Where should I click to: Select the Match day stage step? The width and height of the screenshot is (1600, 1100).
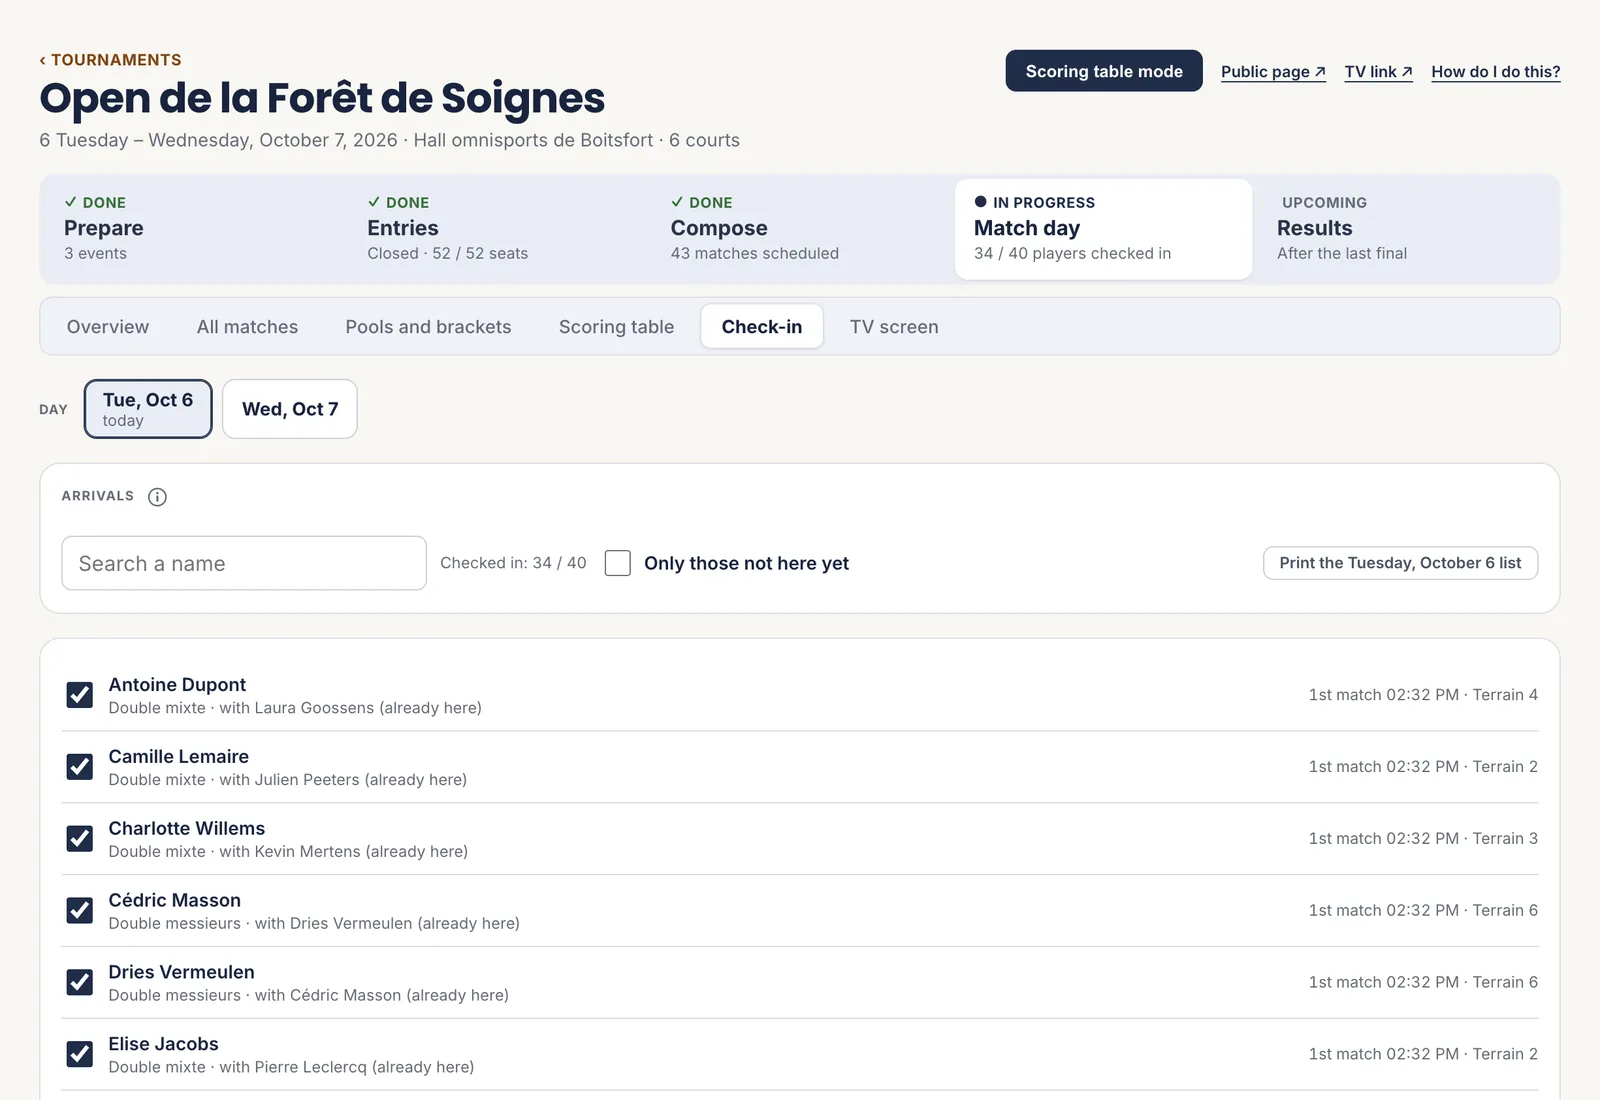pos(1104,229)
